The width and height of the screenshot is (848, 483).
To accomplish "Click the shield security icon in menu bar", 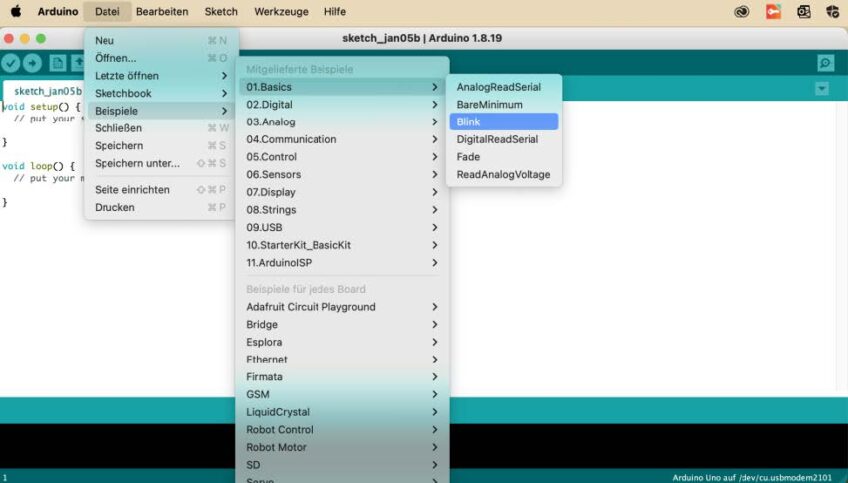I will 833,12.
